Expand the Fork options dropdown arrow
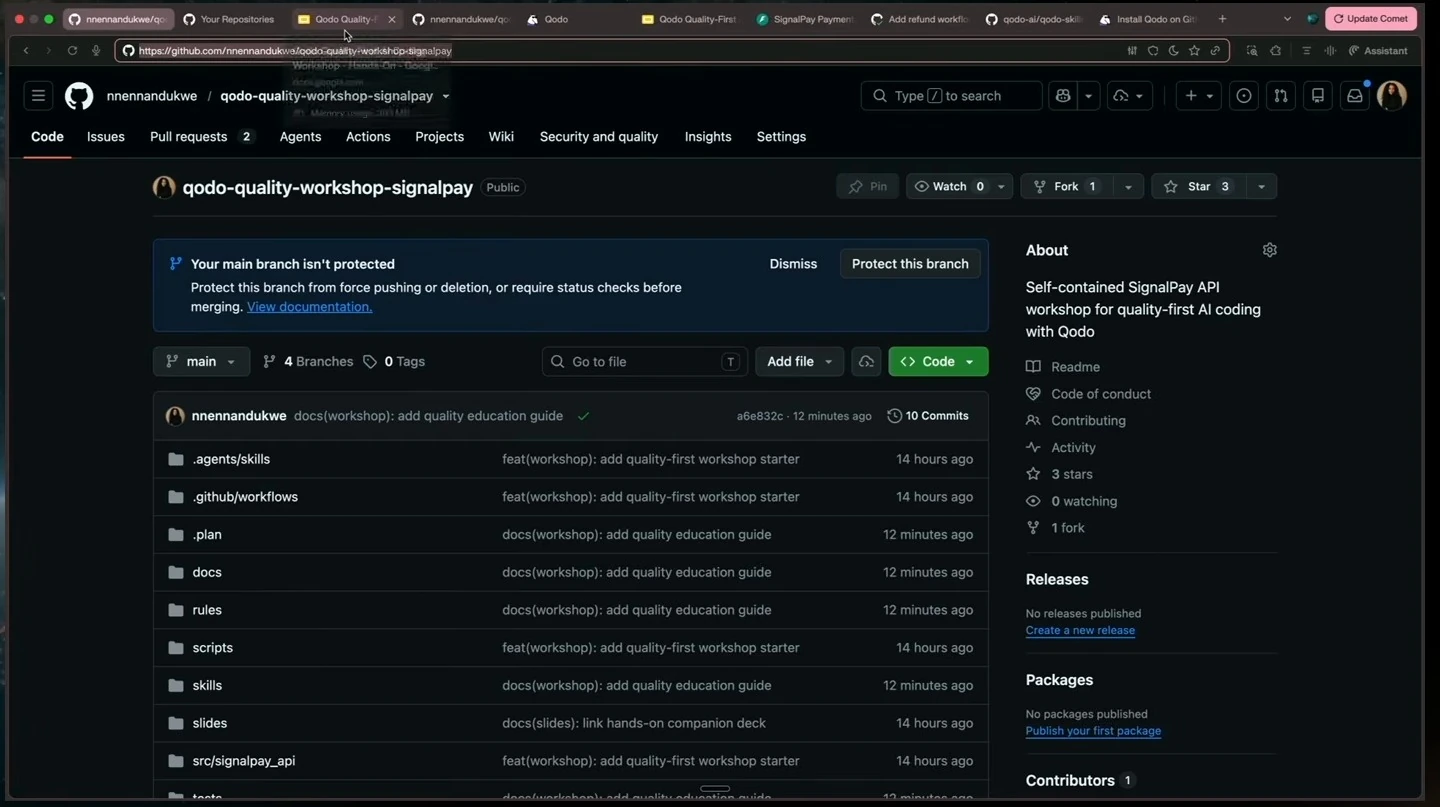1440x807 pixels. tap(1128, 187)
